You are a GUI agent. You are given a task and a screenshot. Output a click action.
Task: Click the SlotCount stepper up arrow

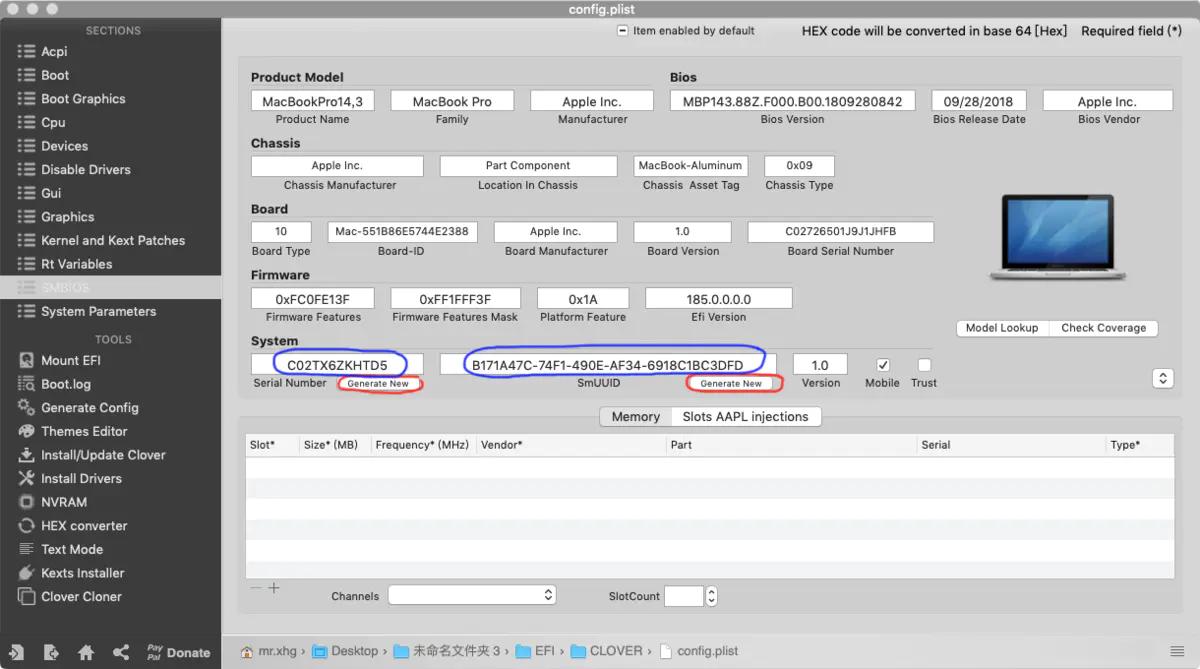[x=710, y=591]
